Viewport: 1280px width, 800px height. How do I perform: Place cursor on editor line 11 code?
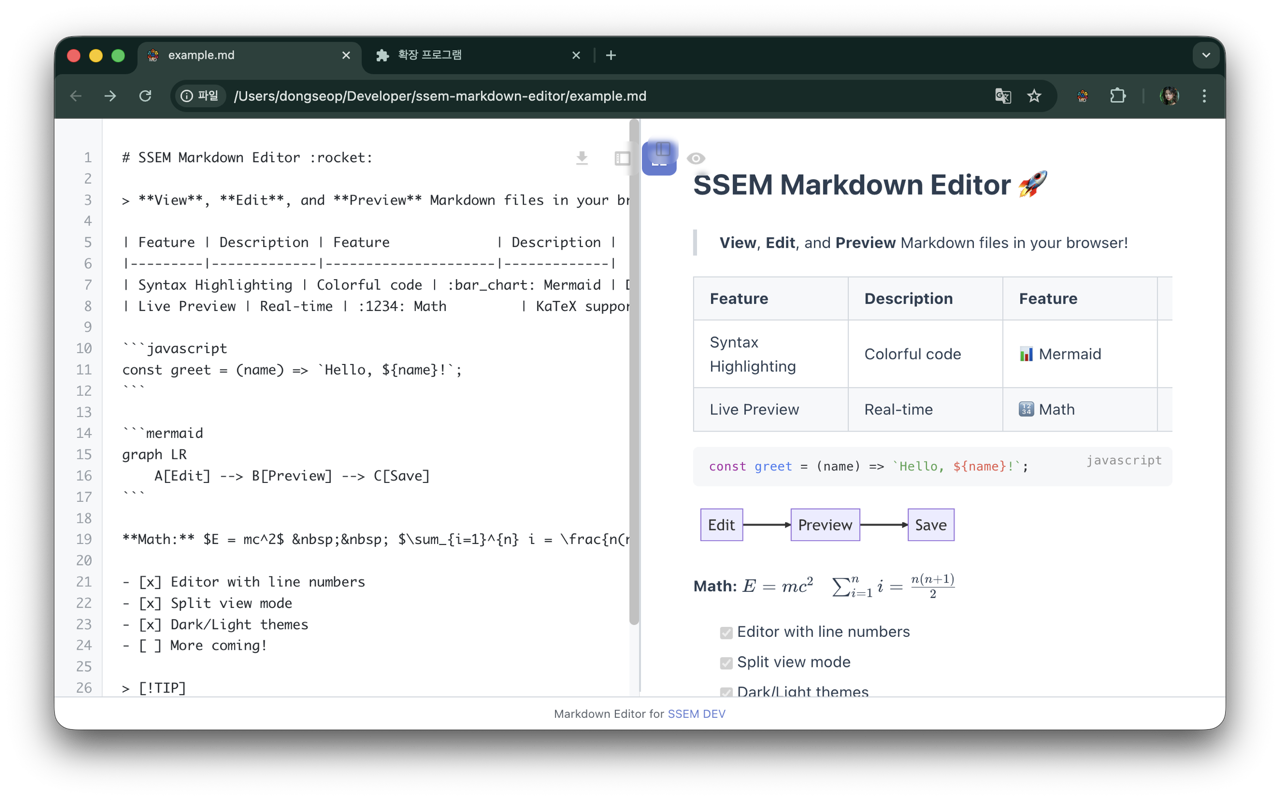pos(292,370)
